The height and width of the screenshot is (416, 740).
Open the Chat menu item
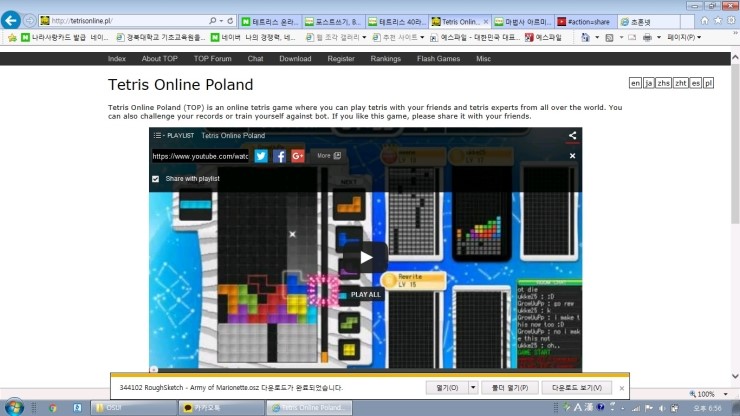point(255,59)
